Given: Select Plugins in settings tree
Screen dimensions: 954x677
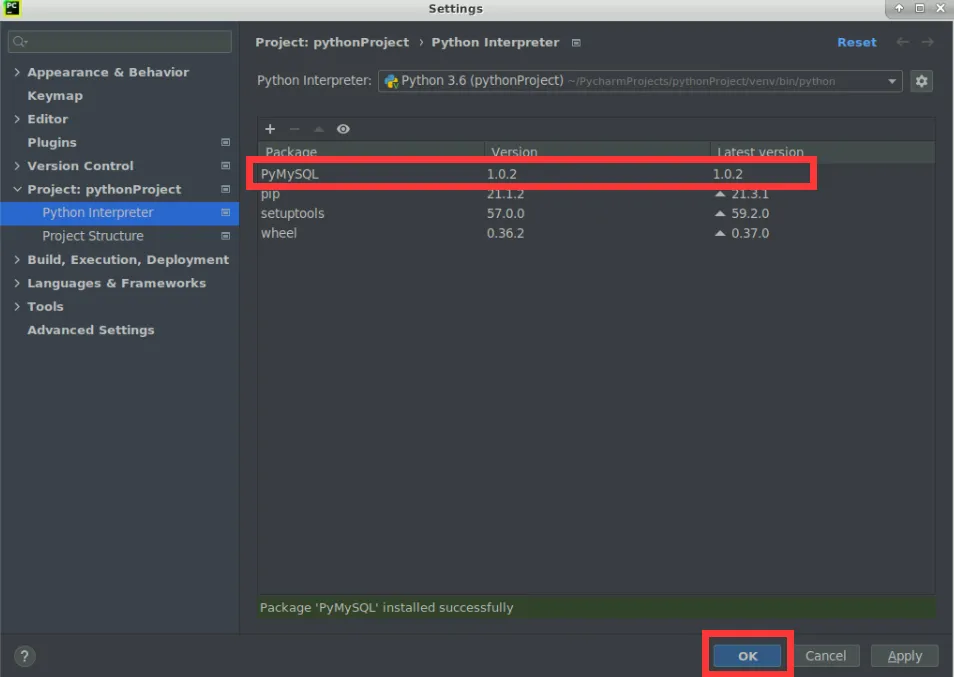Looking at the screenshot, I should [52, 142].
